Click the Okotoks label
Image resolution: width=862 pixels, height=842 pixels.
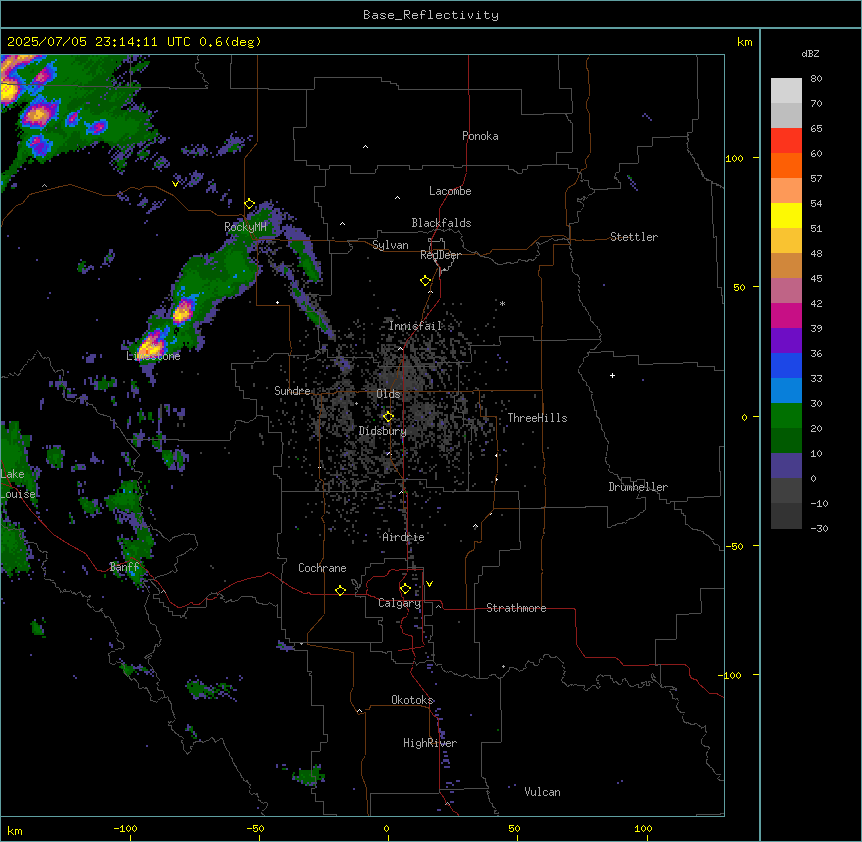point(412,700)
